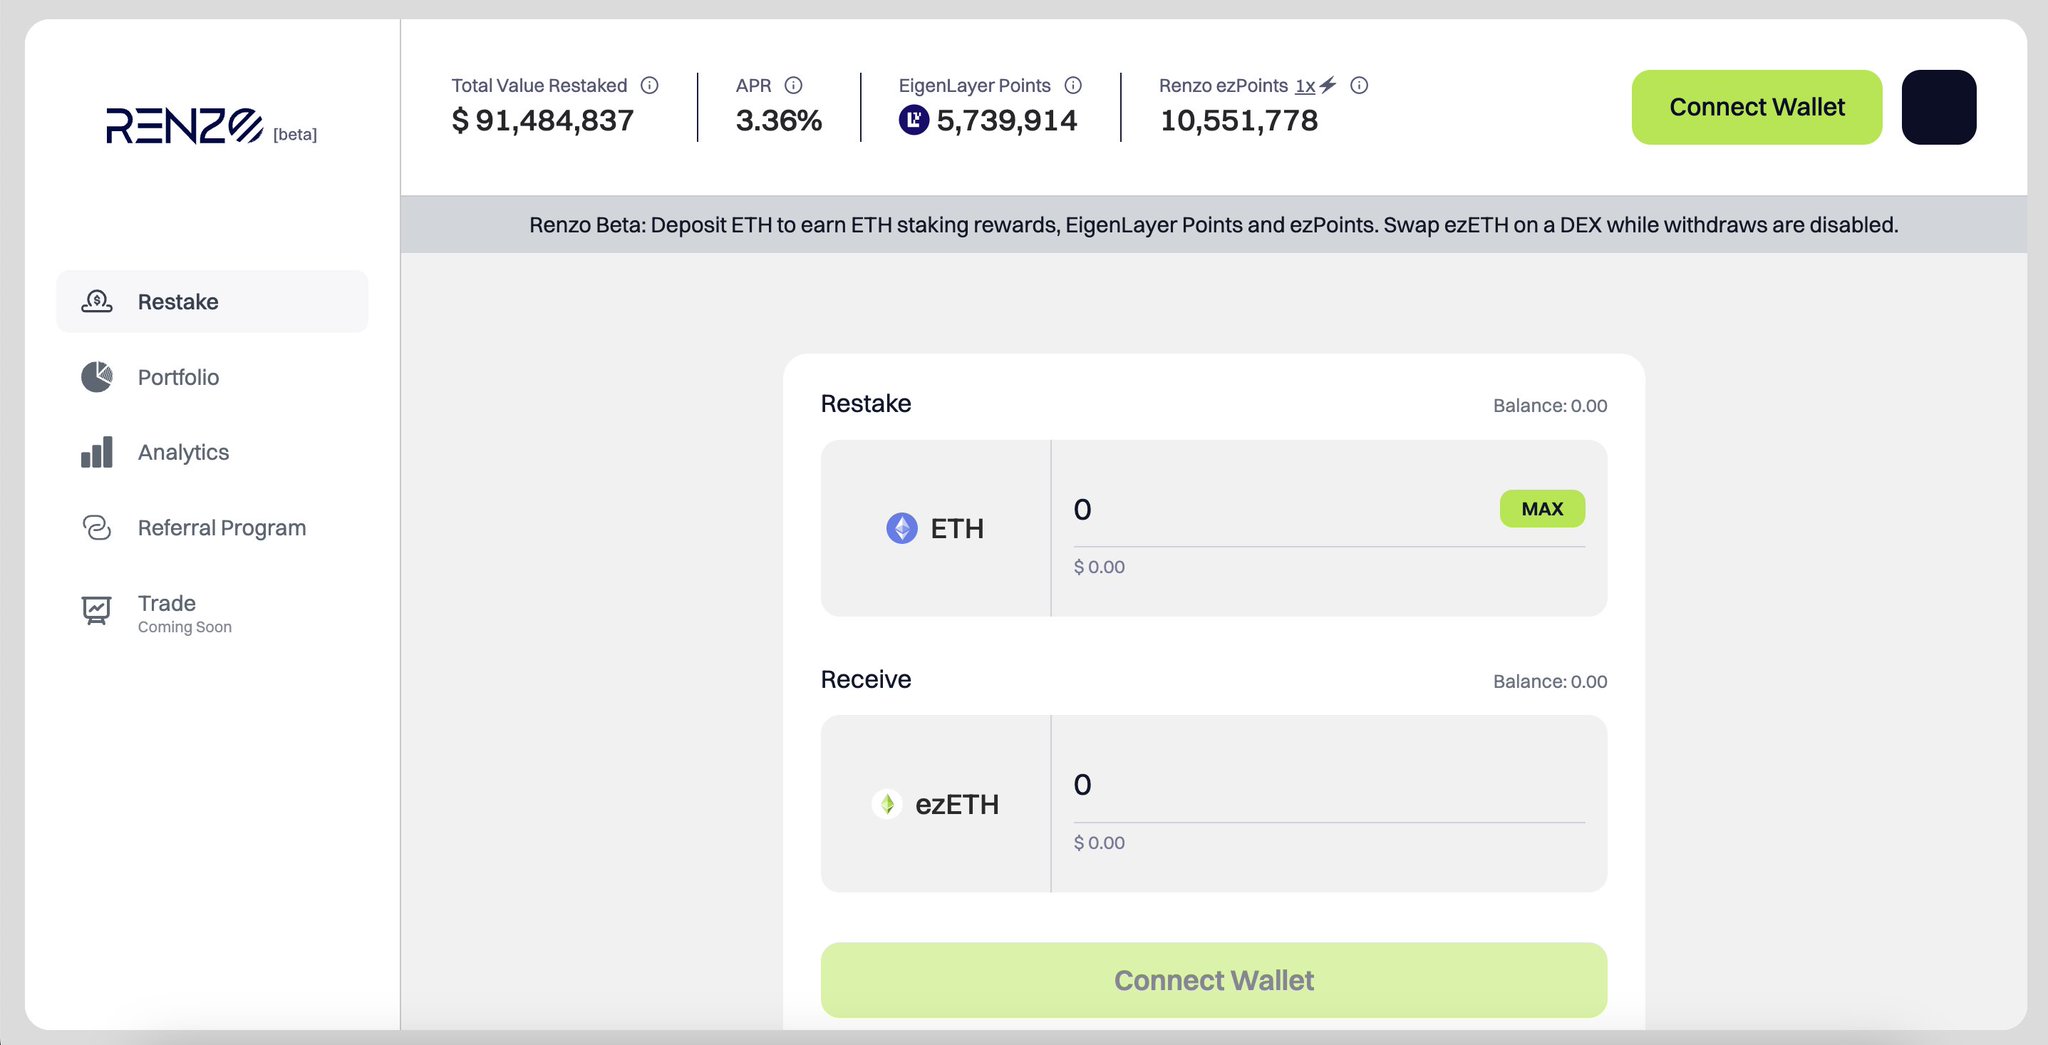Click the ETH token icon
Screen dimensions: 2048x1045
point(902,528)
